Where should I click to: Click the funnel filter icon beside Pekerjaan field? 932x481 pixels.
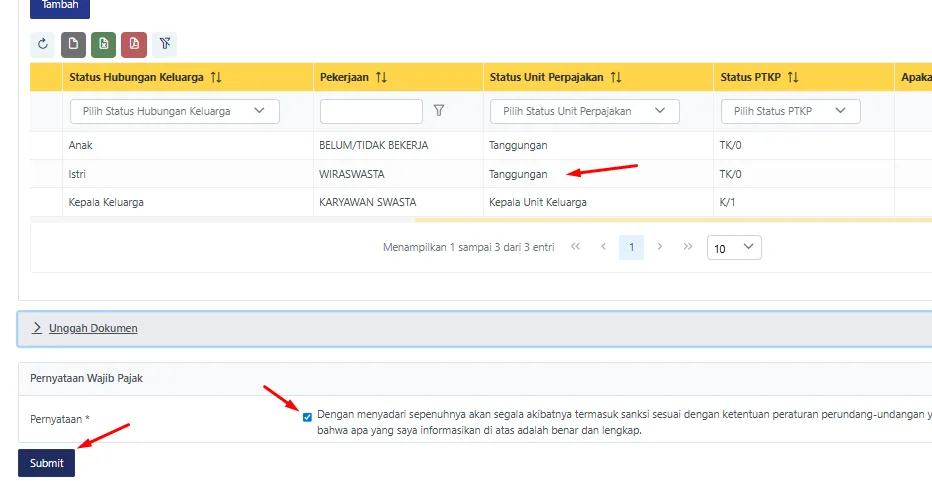coord(438,111)
